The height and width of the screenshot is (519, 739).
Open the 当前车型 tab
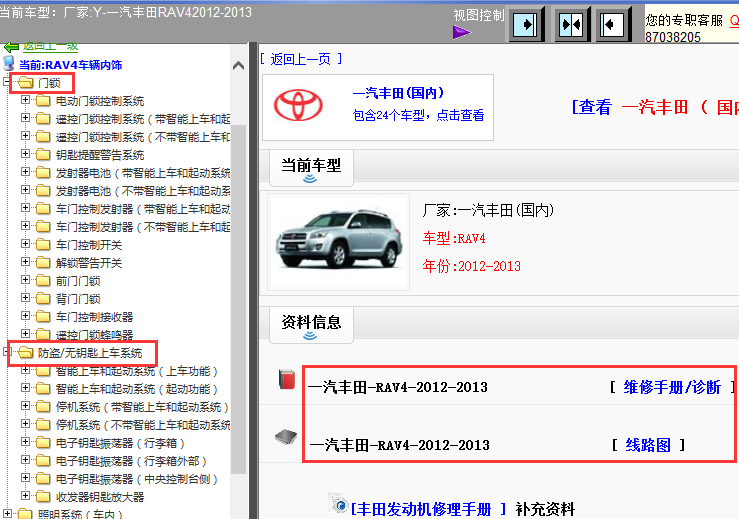(311, 168)
